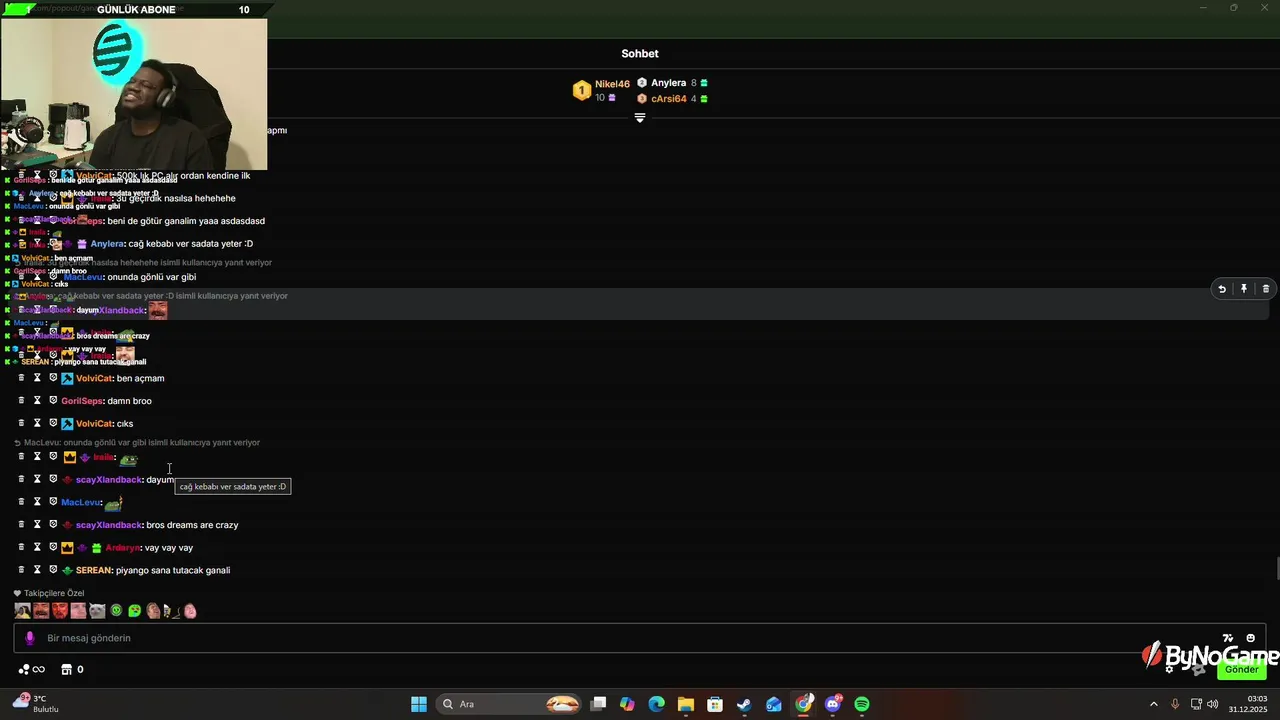Send message with Gönder button
Viewport: 1280px width, 720px height.
coord(1242,669)
